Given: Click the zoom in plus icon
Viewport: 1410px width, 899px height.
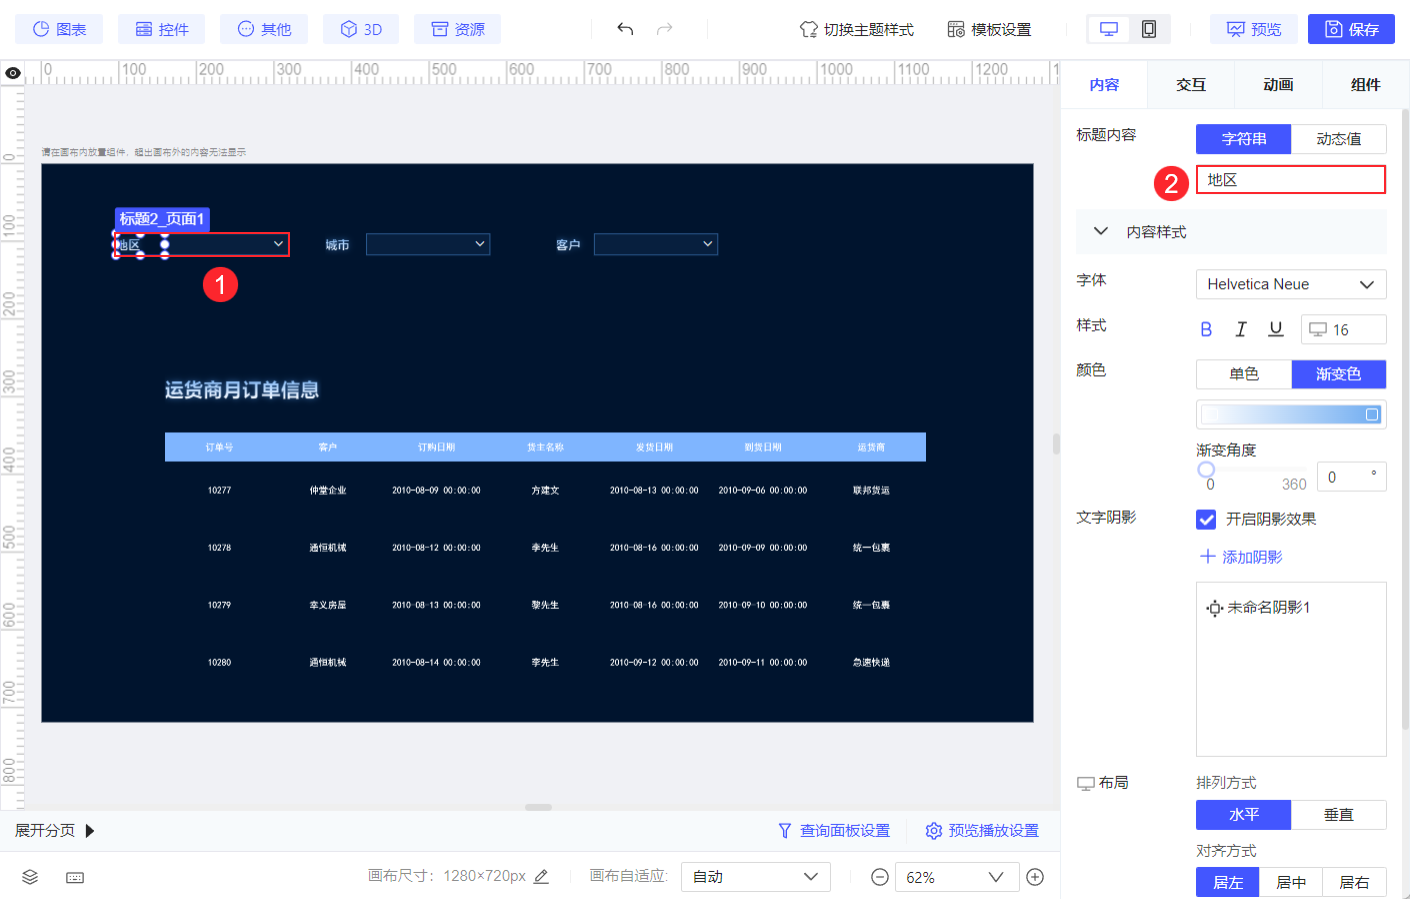Looking at the screenshot, I should point(1035,877).
